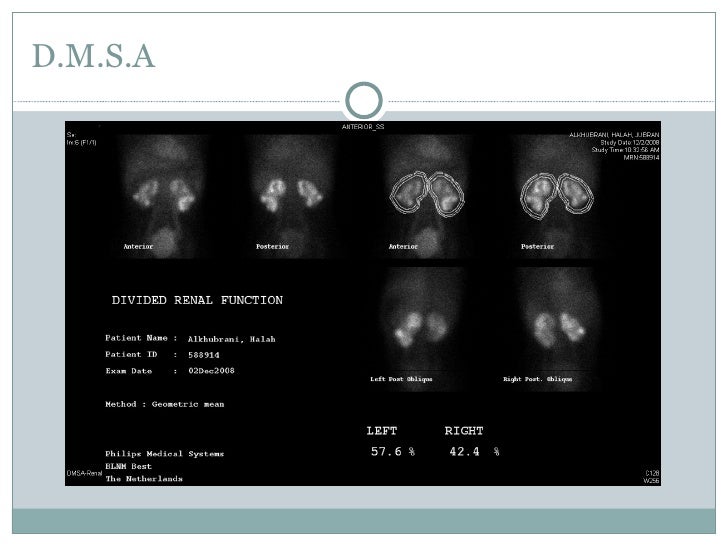728x546 pixels.
Task: Click the "Anterior" caption under the outlined scan
Action: (x=403, y=247)
